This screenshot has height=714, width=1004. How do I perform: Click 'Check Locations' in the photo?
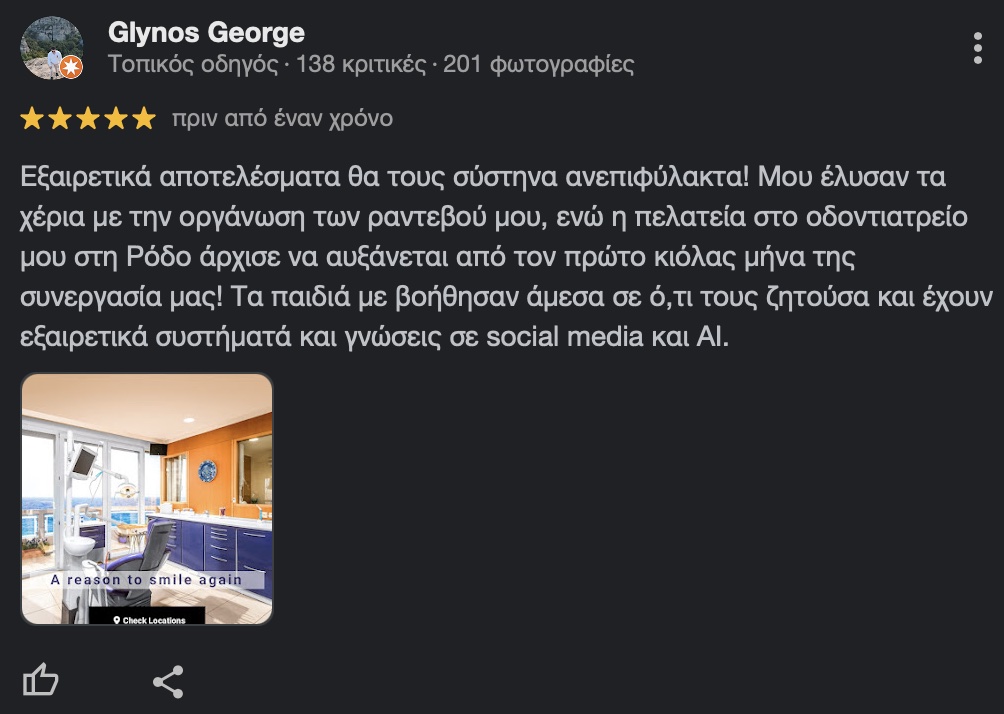[149, 620]
